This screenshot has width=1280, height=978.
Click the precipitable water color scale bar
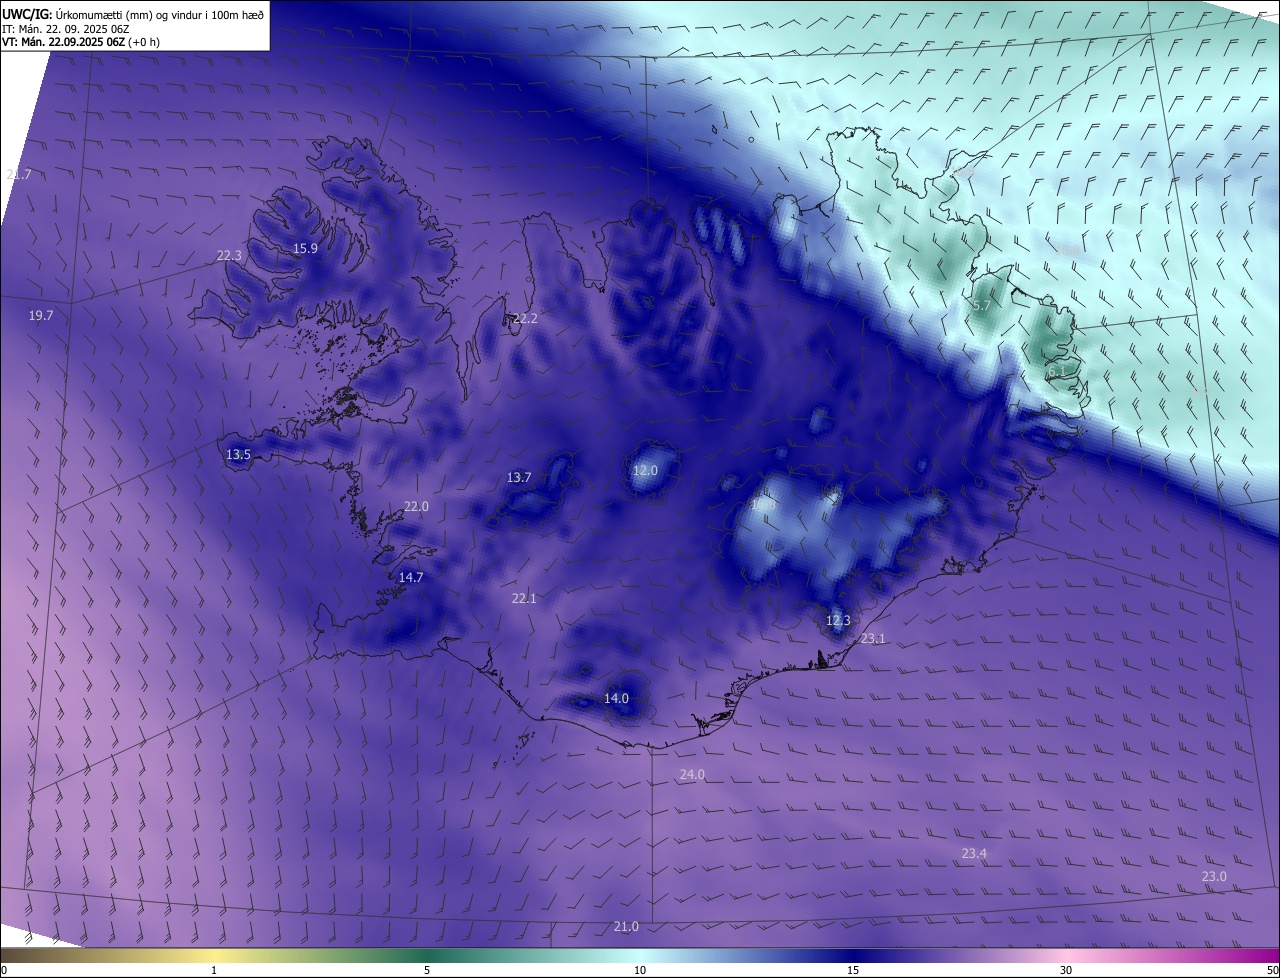[x=640, y=955]
